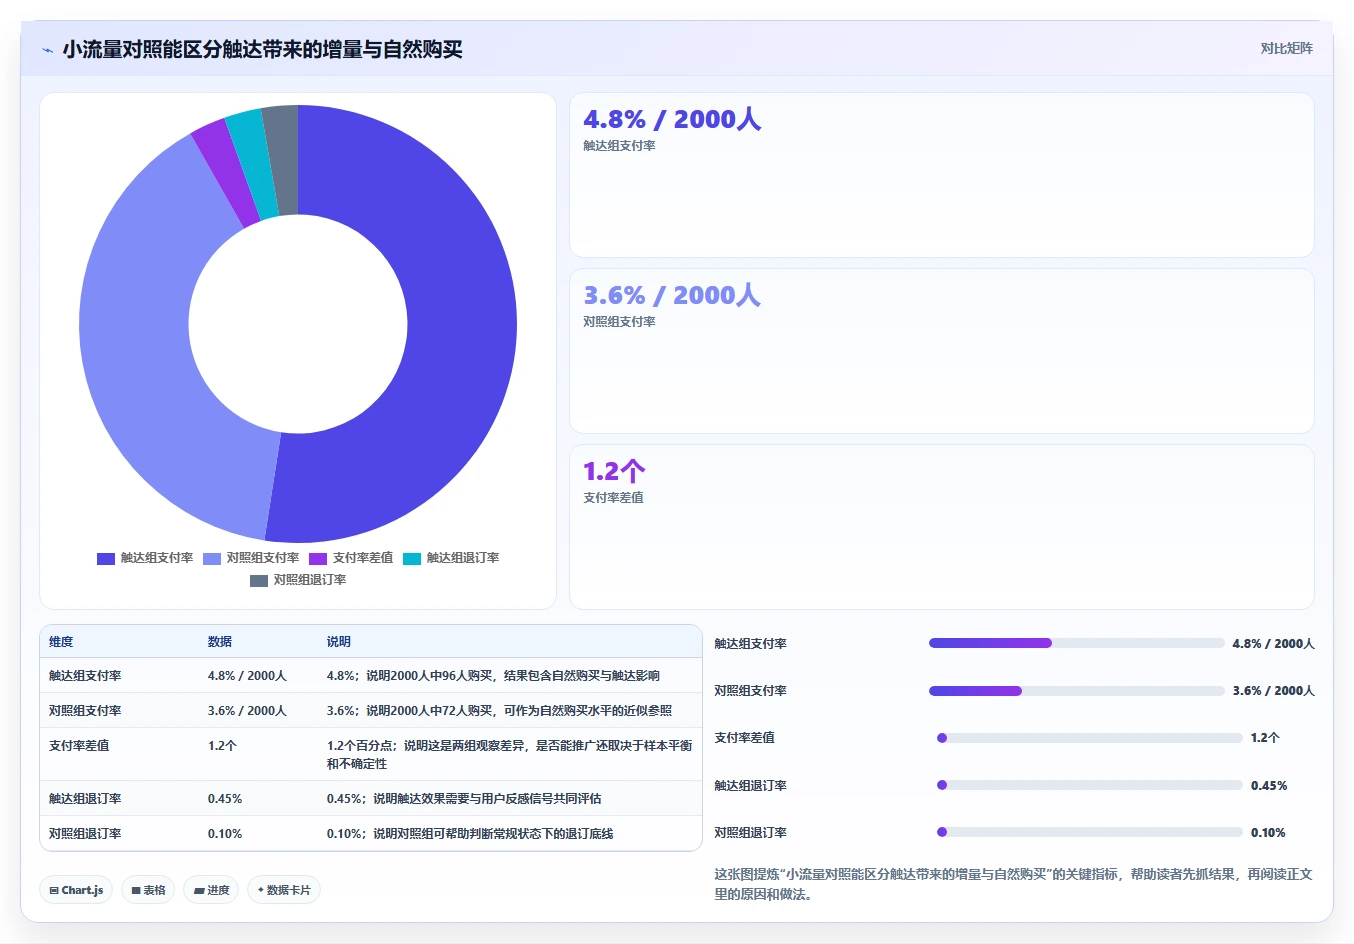Click the 数据卡片 tag chip
This screenshot has height=944, width=1354.
tap(284, 890)
